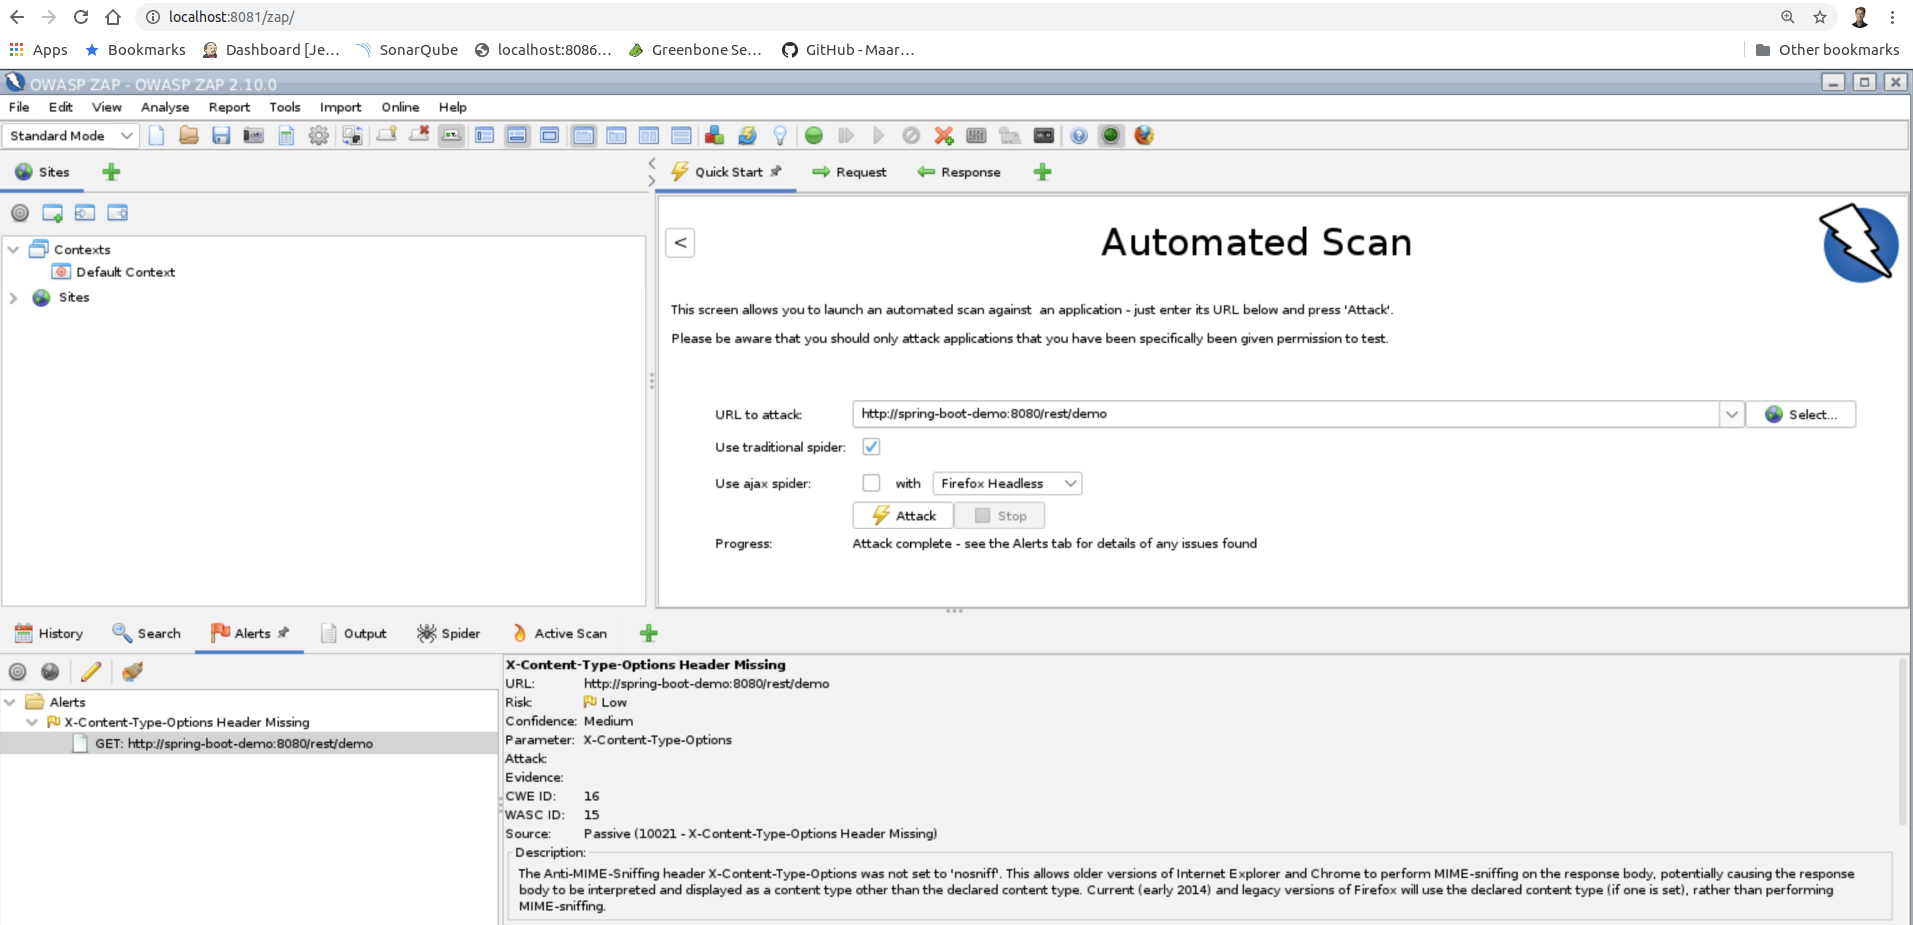Click the Options gear icon
The height and width of the screenshot is (925, 1913).
318,136
